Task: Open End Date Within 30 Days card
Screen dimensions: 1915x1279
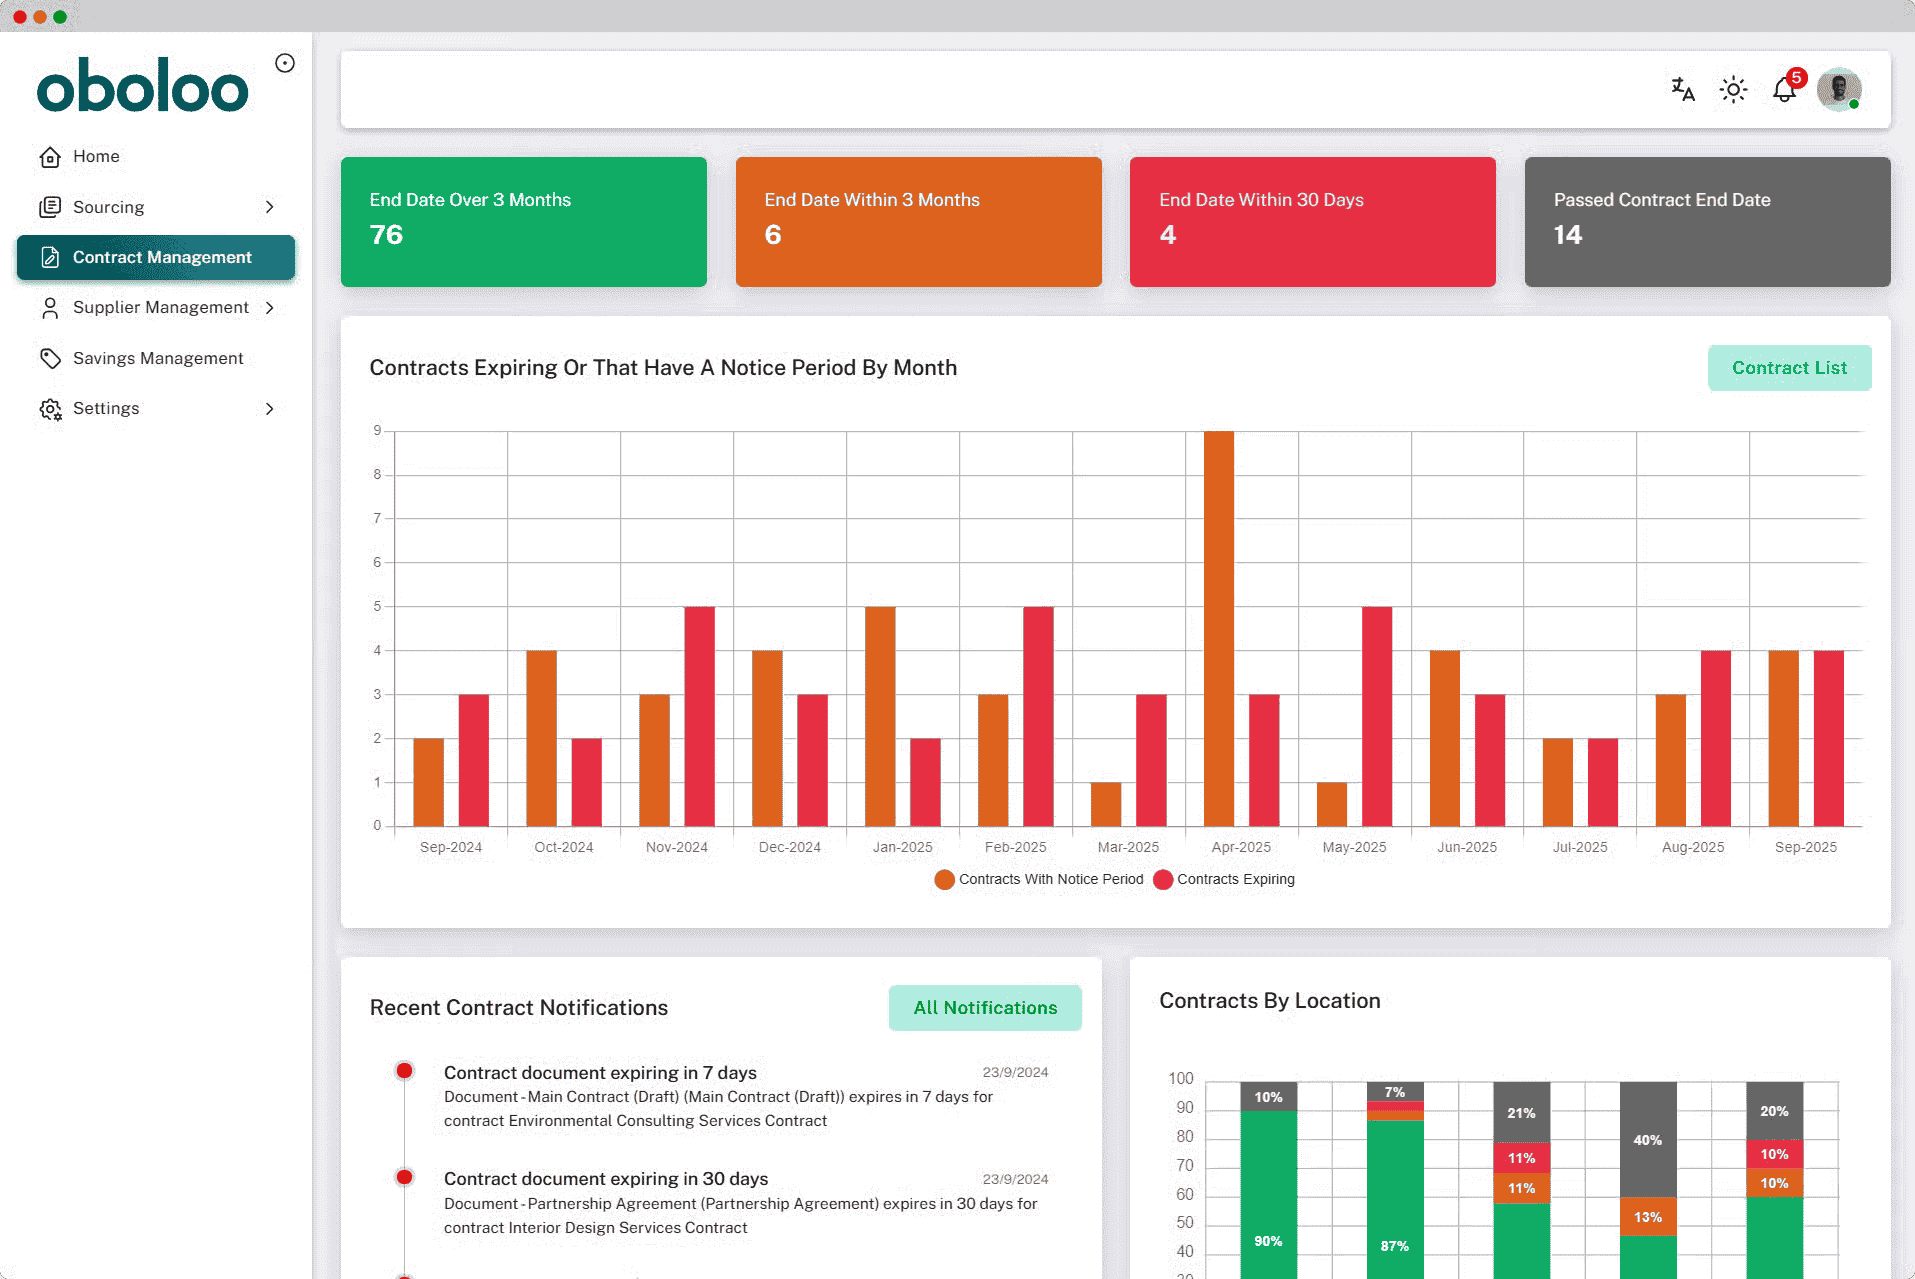Action: [1312, 222]
